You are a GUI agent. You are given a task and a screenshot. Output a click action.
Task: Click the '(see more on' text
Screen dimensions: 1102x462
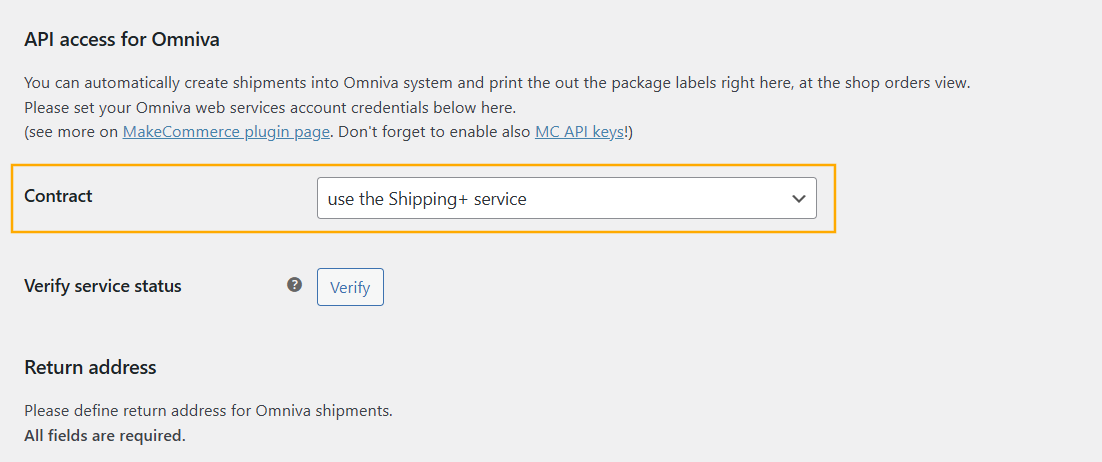point(71,131)
